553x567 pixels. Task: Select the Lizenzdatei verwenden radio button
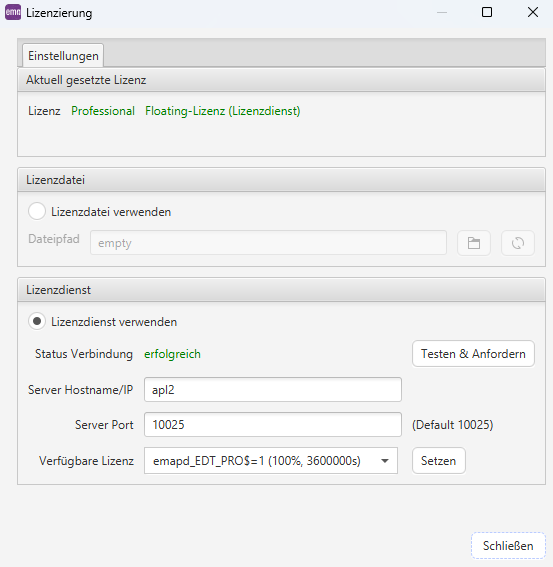click(x=37, y=211)
